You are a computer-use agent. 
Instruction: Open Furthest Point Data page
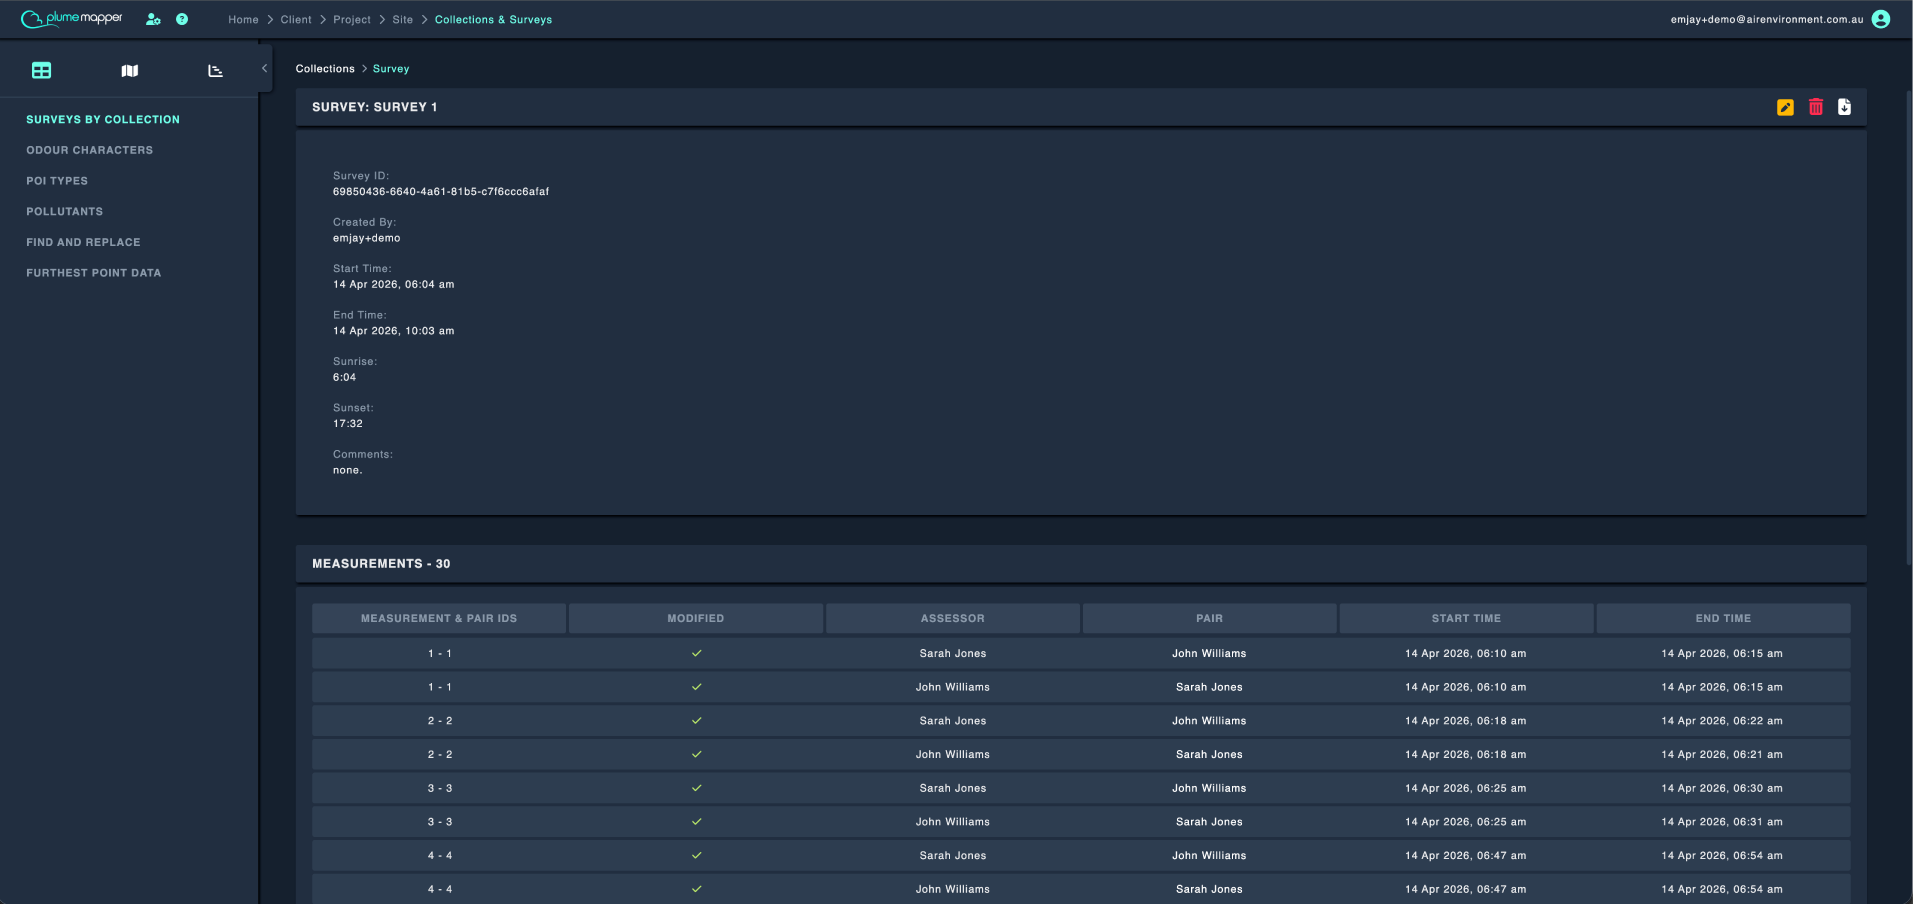click(x=94, y=273)
